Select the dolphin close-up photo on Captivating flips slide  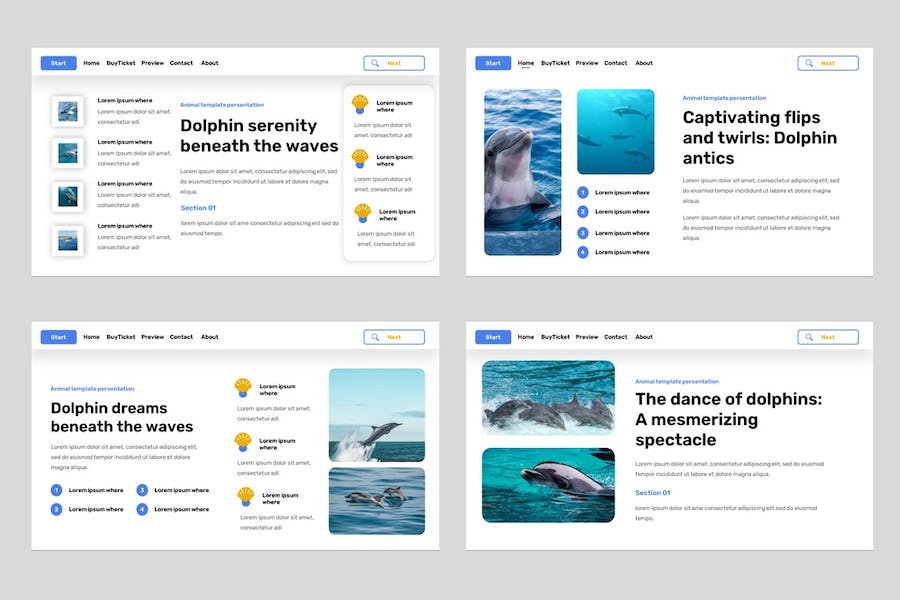[x=522, y=172]
